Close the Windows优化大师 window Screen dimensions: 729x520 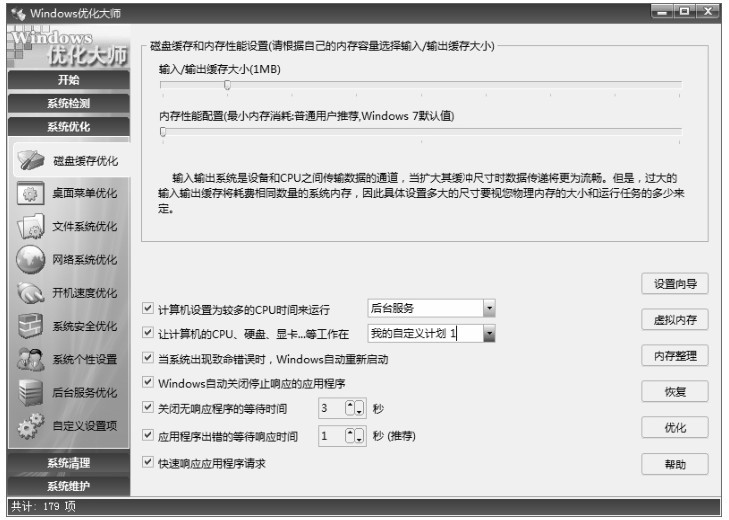(x=708, y=11)
